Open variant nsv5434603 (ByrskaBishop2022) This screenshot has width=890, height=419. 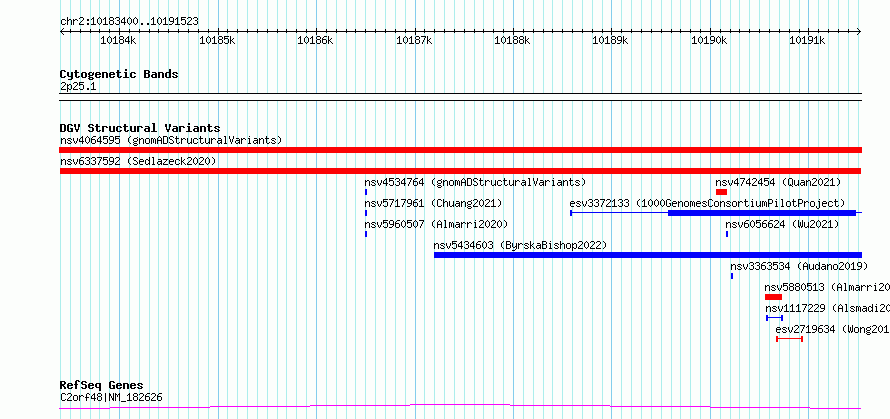(x=520, y=245)
